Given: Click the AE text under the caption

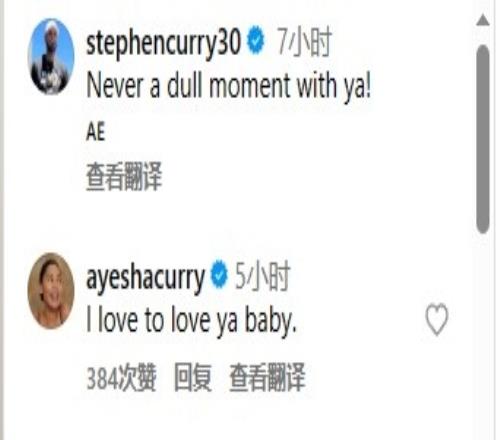Looking at the screenshot, I should (x=96, y=131).
